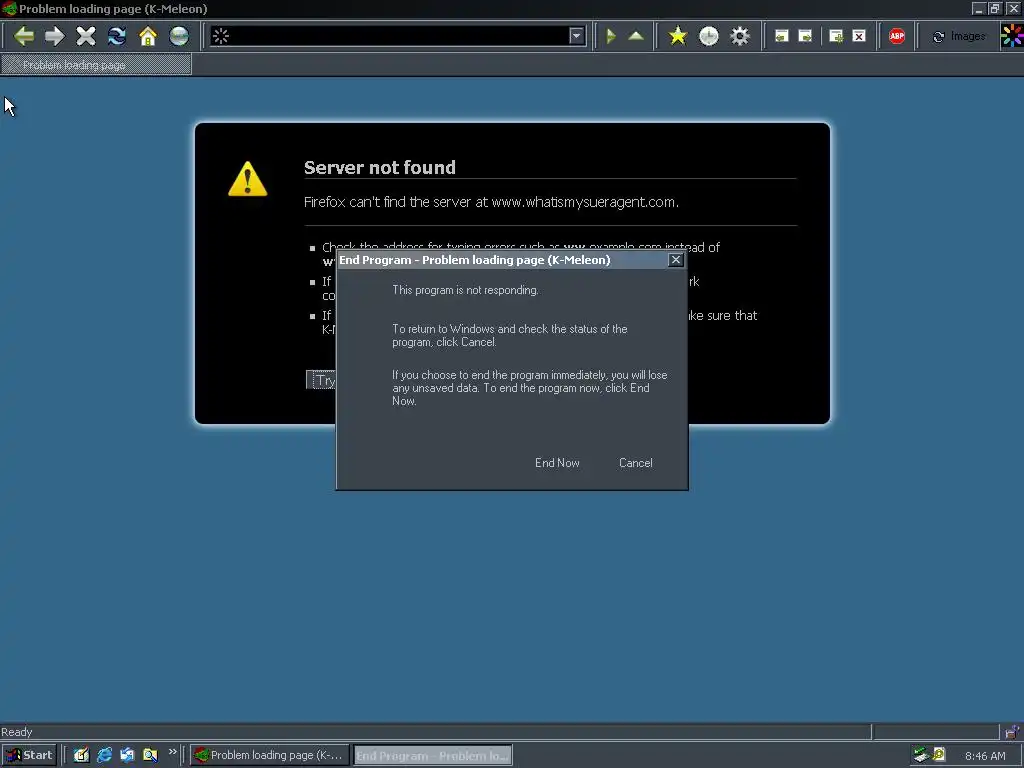
Task: Click the first quick launch icon next to Start
Action: [81, 755]
